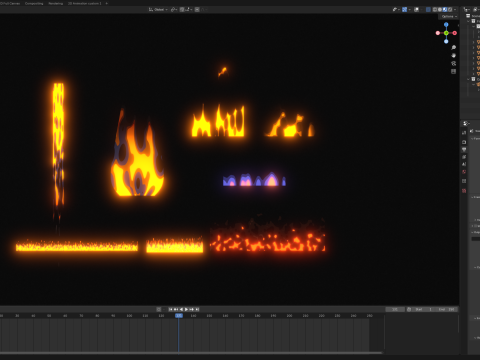Image resolution: width=480 pixels, height=360 pixels.
Task: Click the timeline horizontal scrollbar
Action: [x=191, y=353]
